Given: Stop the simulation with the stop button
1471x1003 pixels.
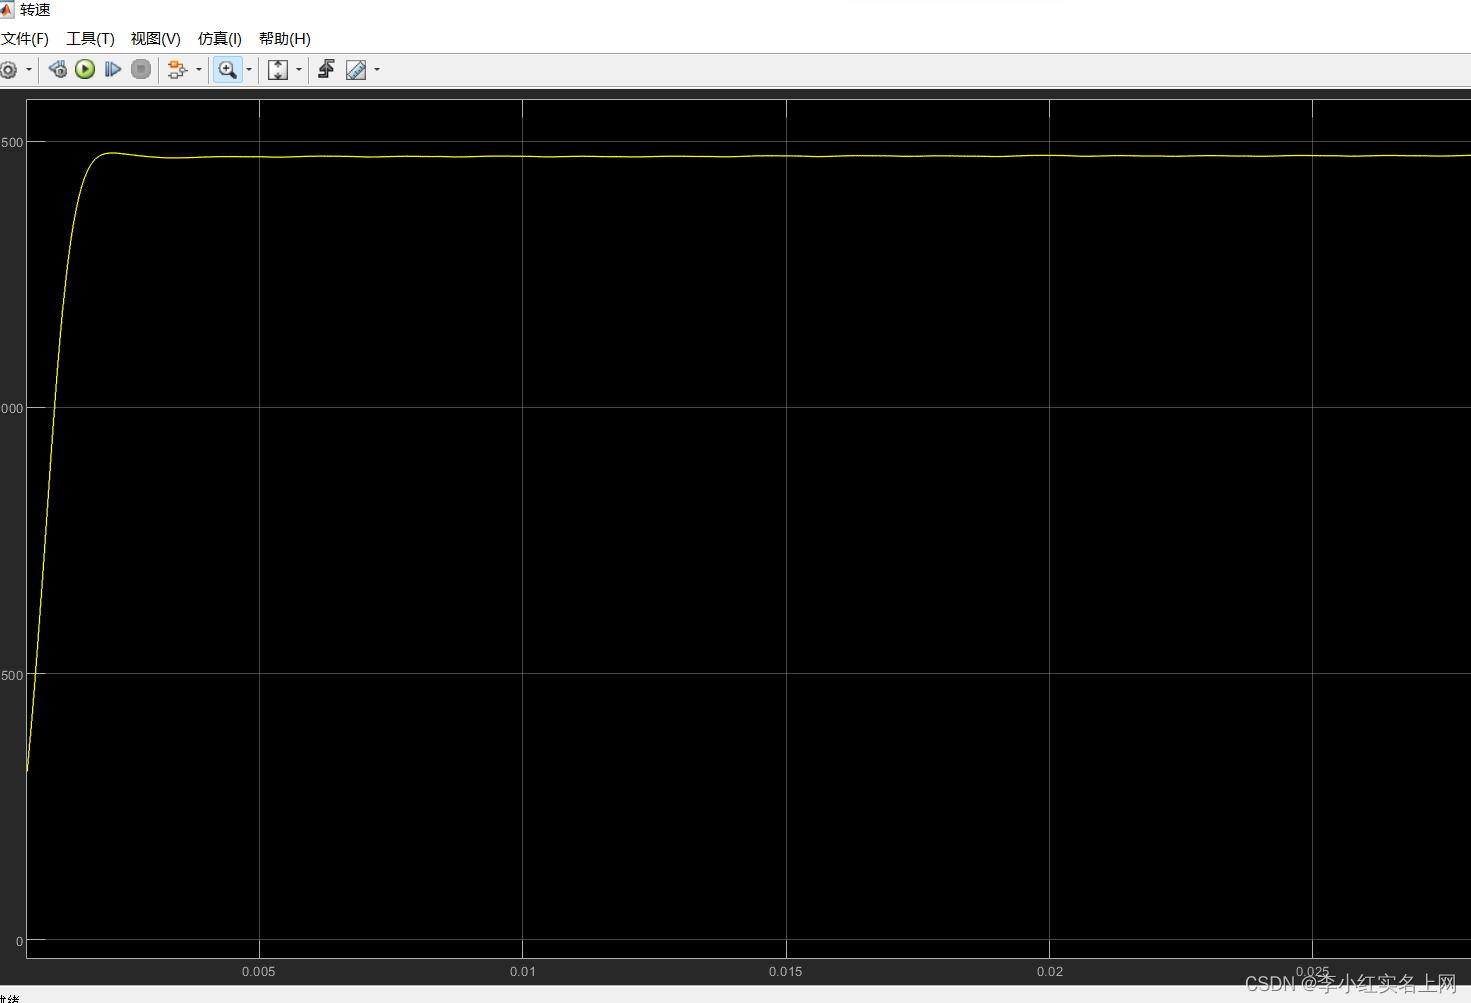Looking at the screenshot, I should (x=141, y=69).
